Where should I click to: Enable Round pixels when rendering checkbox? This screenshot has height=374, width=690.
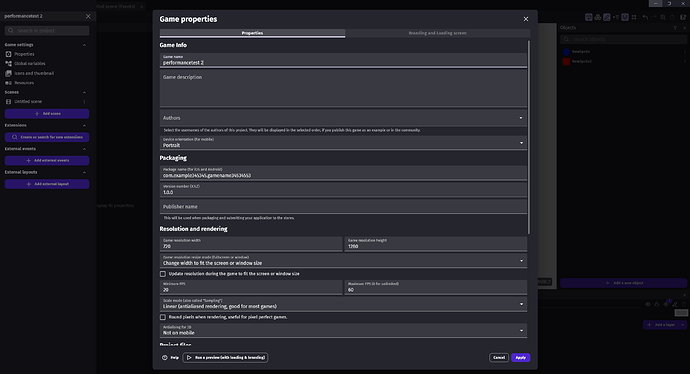163,317
